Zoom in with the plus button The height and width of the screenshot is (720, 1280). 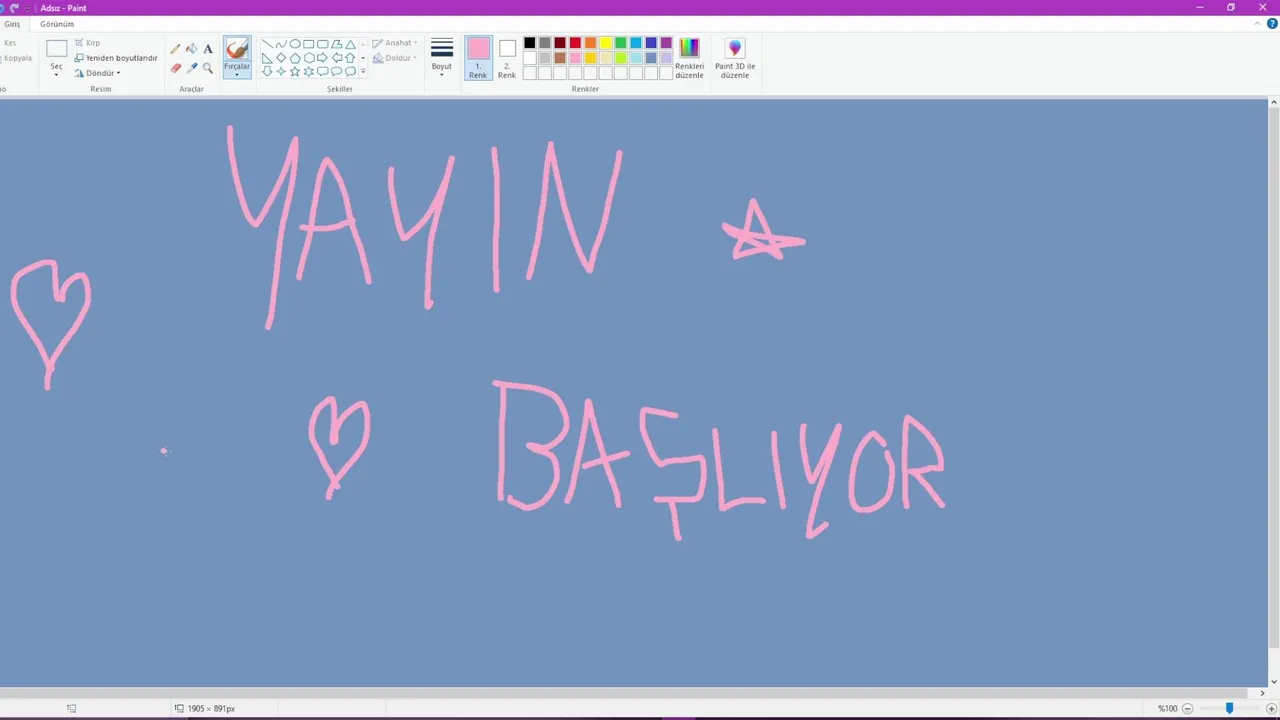[x=1271, y=708]
